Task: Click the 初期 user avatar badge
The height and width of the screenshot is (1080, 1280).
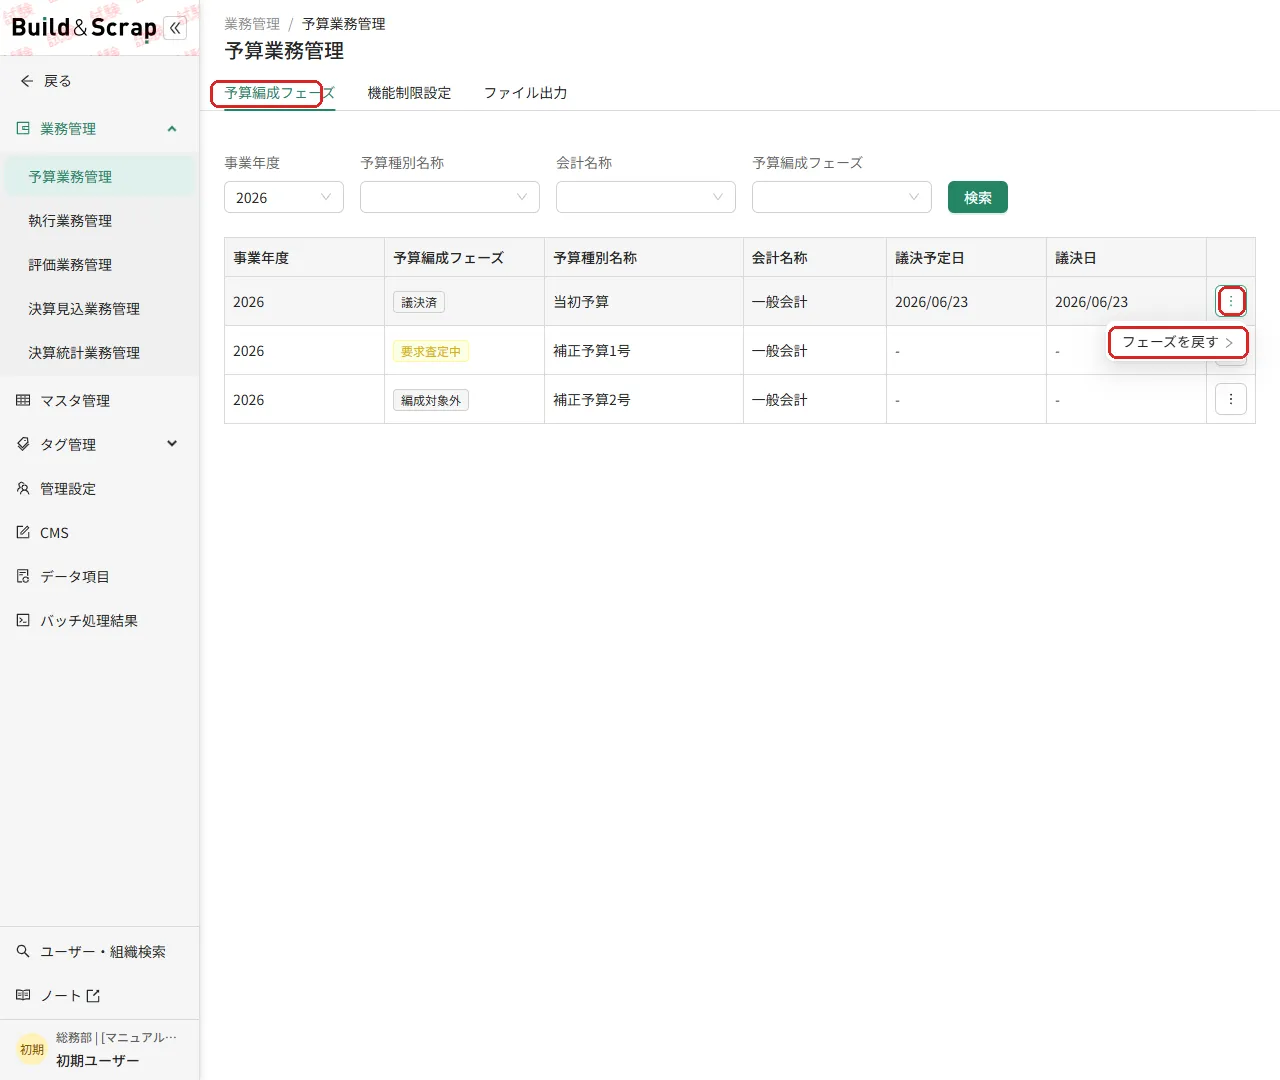Action: click(32, 1049)
